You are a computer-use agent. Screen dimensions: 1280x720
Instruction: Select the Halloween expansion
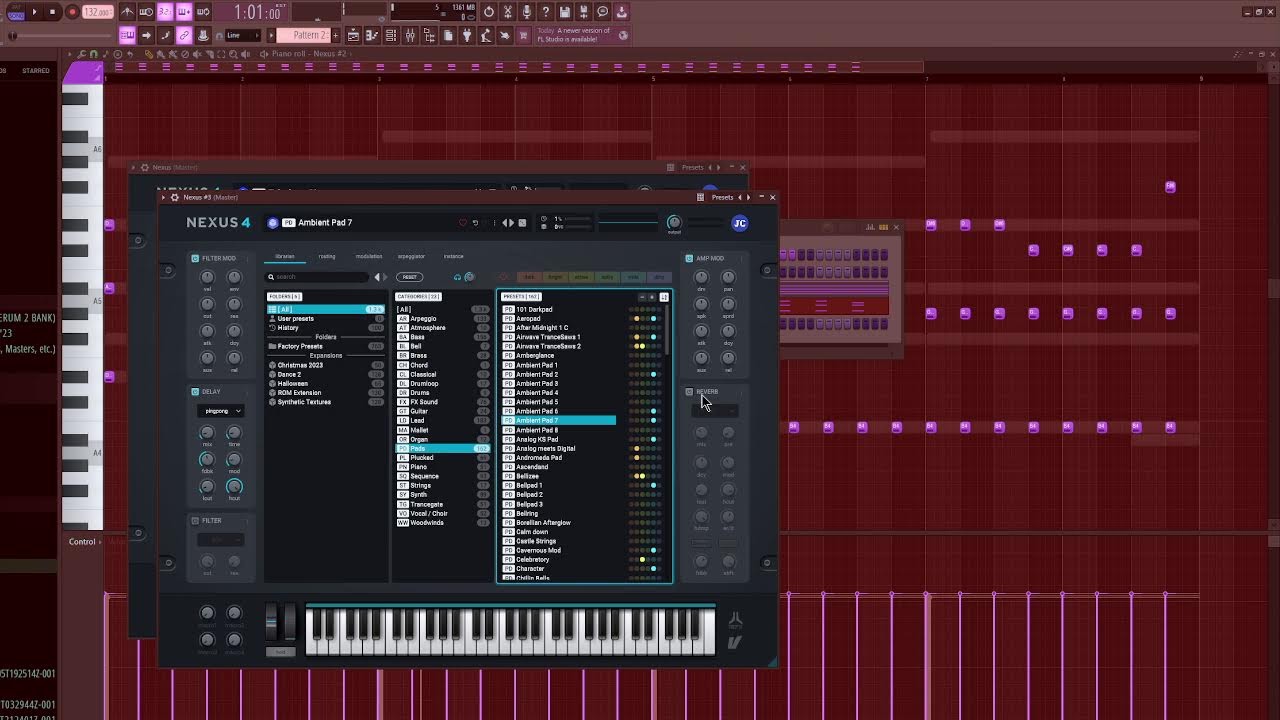point(325,384)
